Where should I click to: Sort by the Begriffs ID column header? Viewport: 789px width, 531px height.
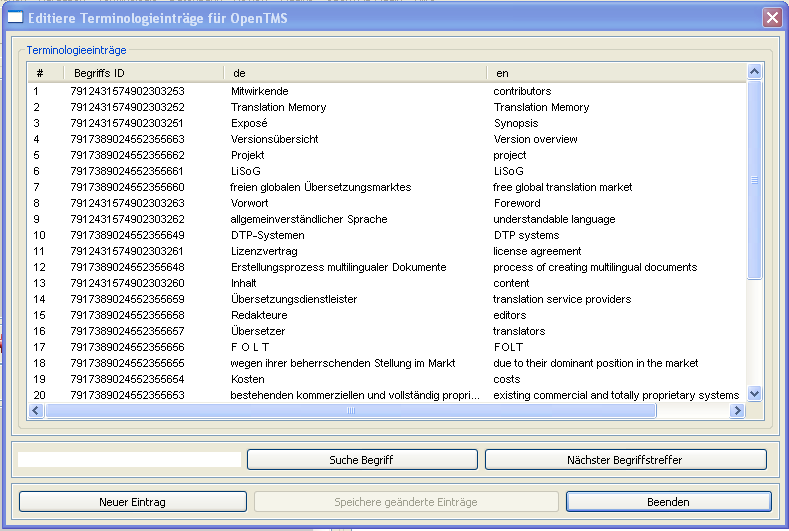coord(143,73)
